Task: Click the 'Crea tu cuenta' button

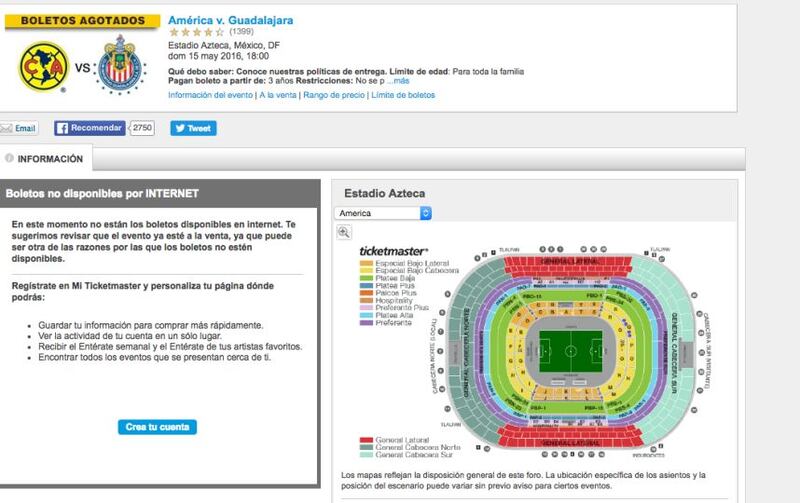Action: 157,427
